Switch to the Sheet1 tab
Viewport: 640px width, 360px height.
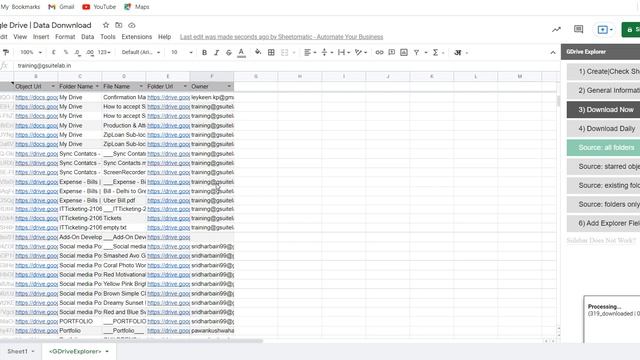[21, 351]
